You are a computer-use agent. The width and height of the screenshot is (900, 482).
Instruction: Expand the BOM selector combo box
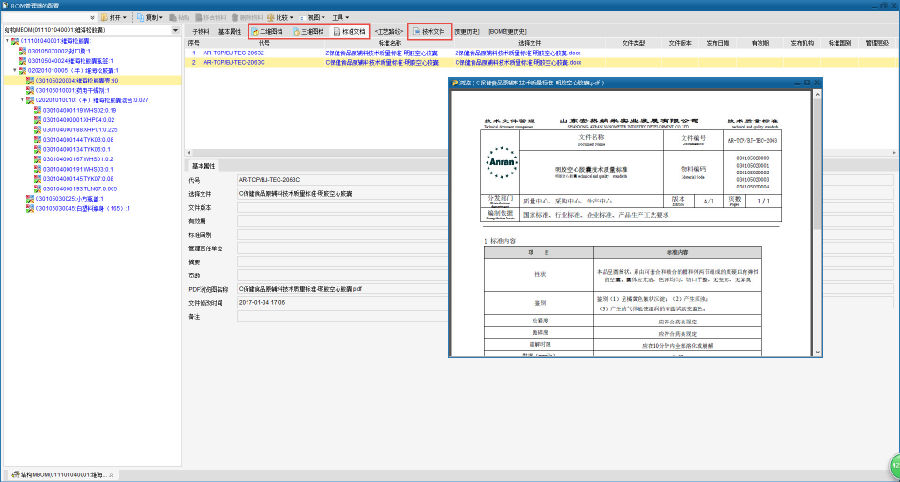tap(178, 30)
